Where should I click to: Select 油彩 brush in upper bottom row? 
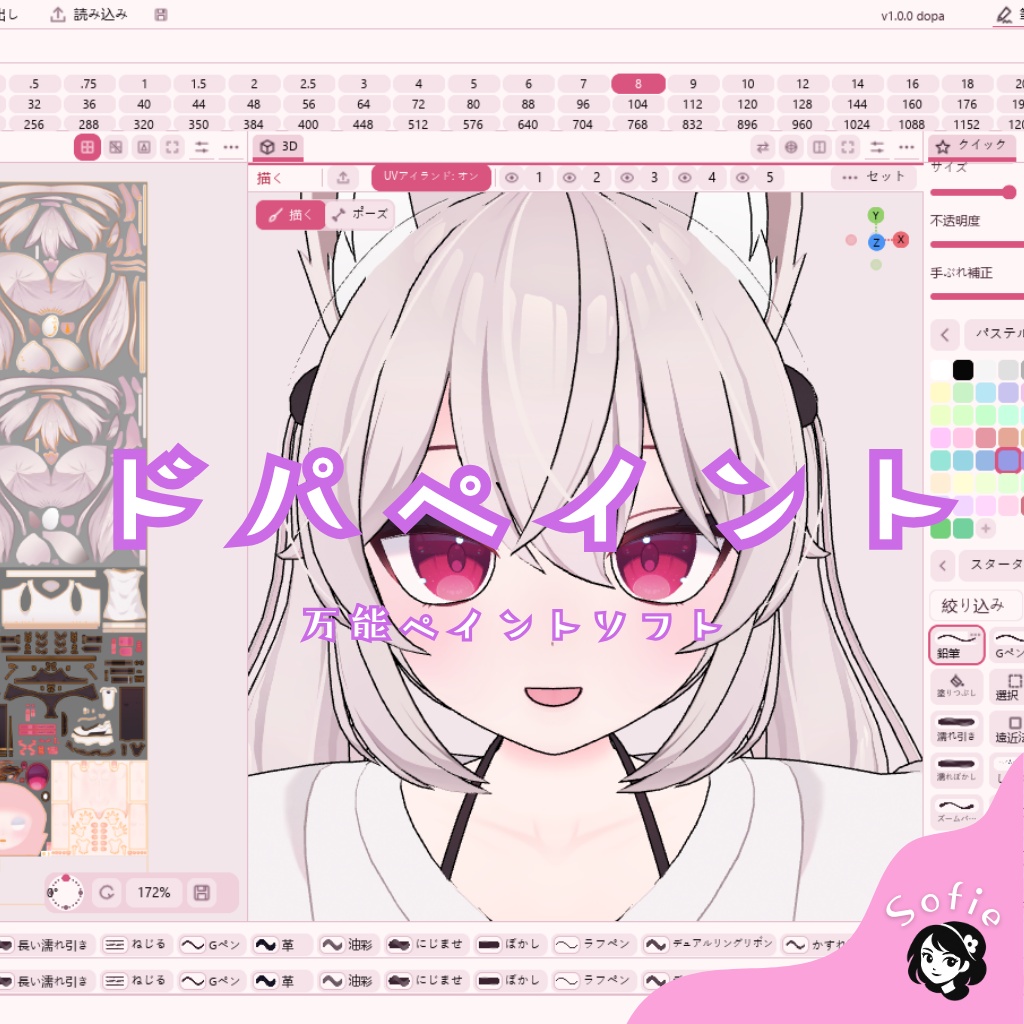click(x=347, y=944)
